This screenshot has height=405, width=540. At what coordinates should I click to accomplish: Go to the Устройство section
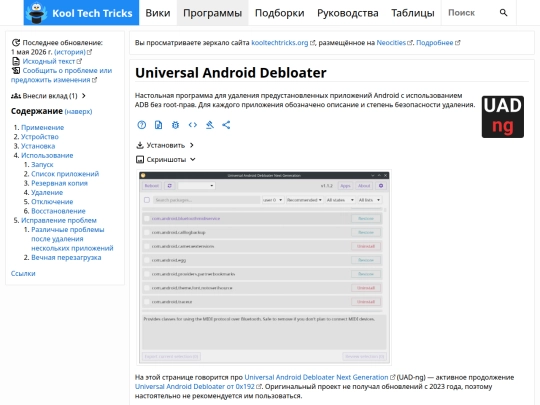40,137
